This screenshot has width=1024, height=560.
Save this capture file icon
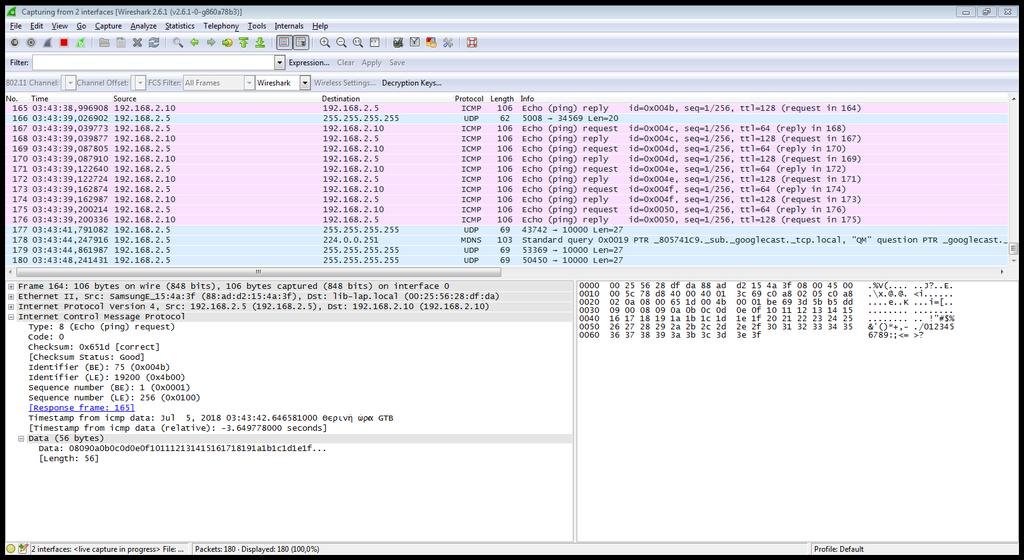point(121,42)
